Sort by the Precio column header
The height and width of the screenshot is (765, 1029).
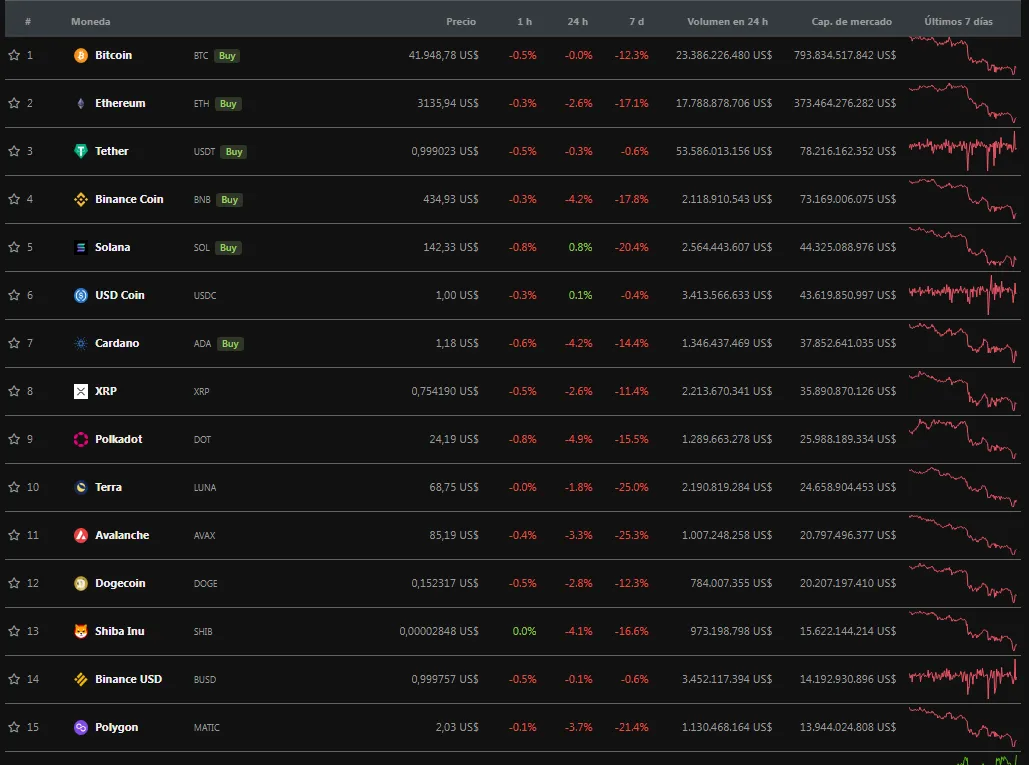461,22
